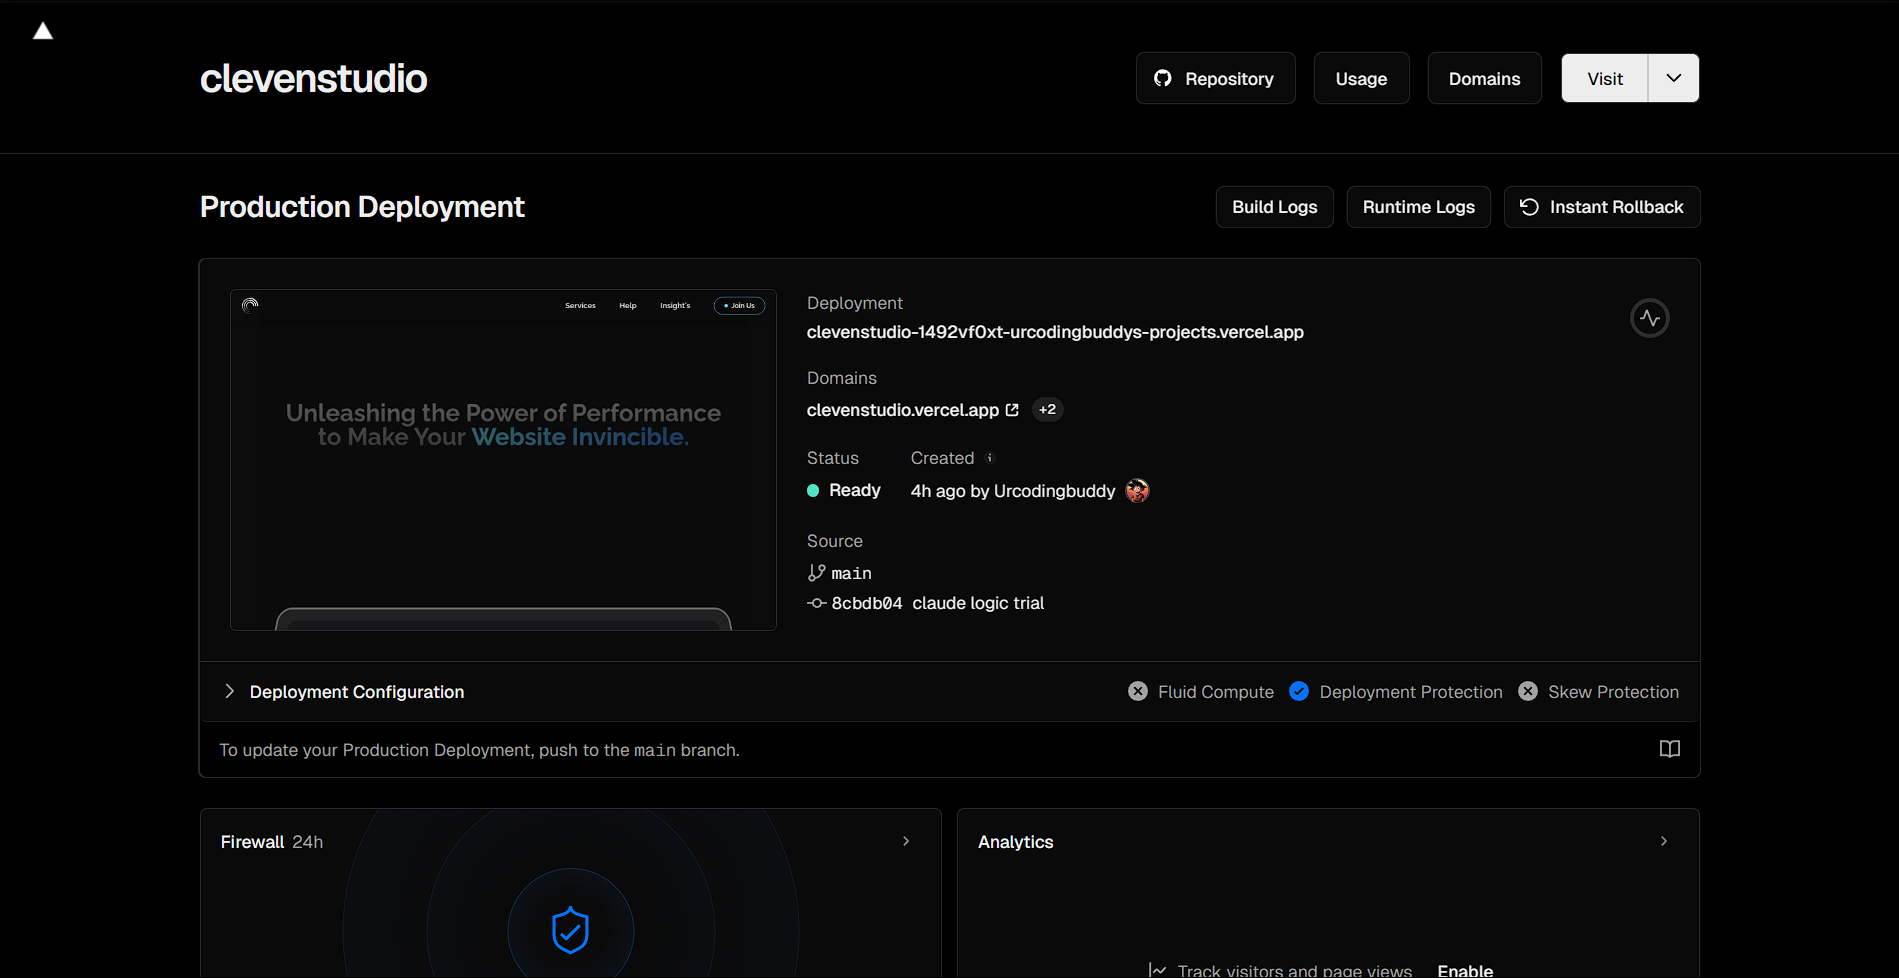
Task: Click the 'claude logic trial' commit message
Action: (978, 603)
